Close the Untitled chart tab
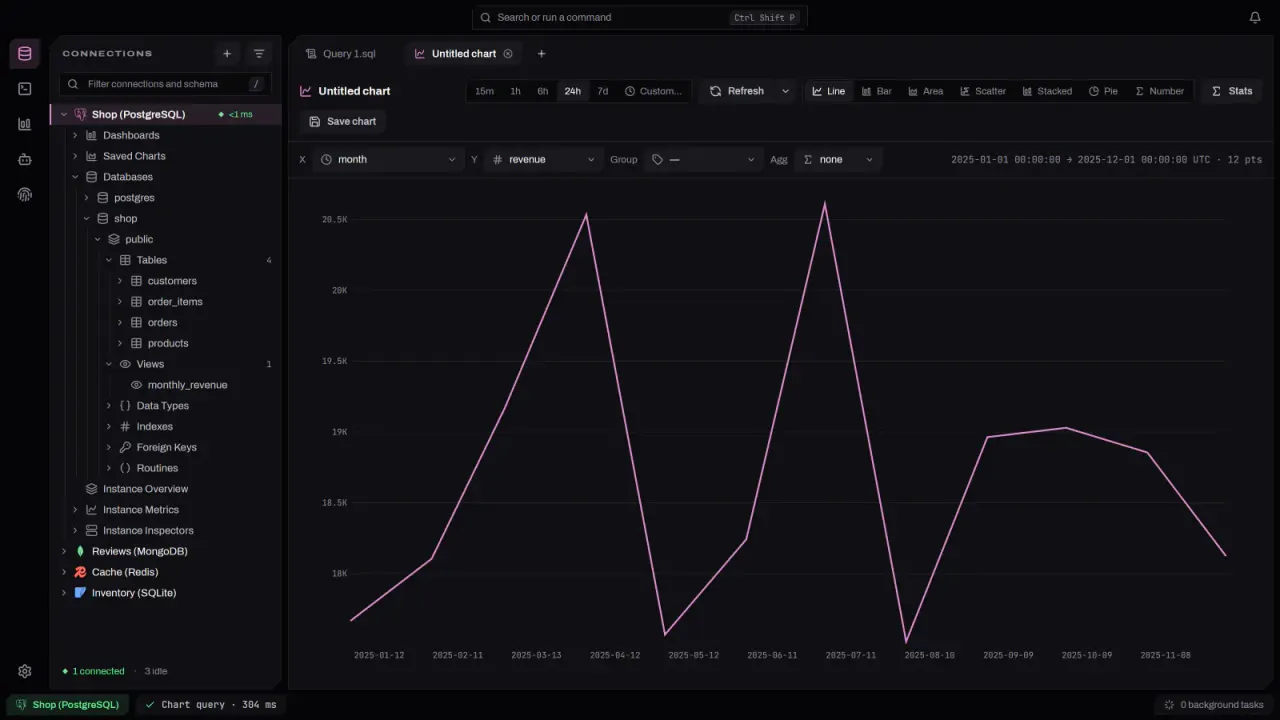This screenshot has width=1280, height=720. 508,54
